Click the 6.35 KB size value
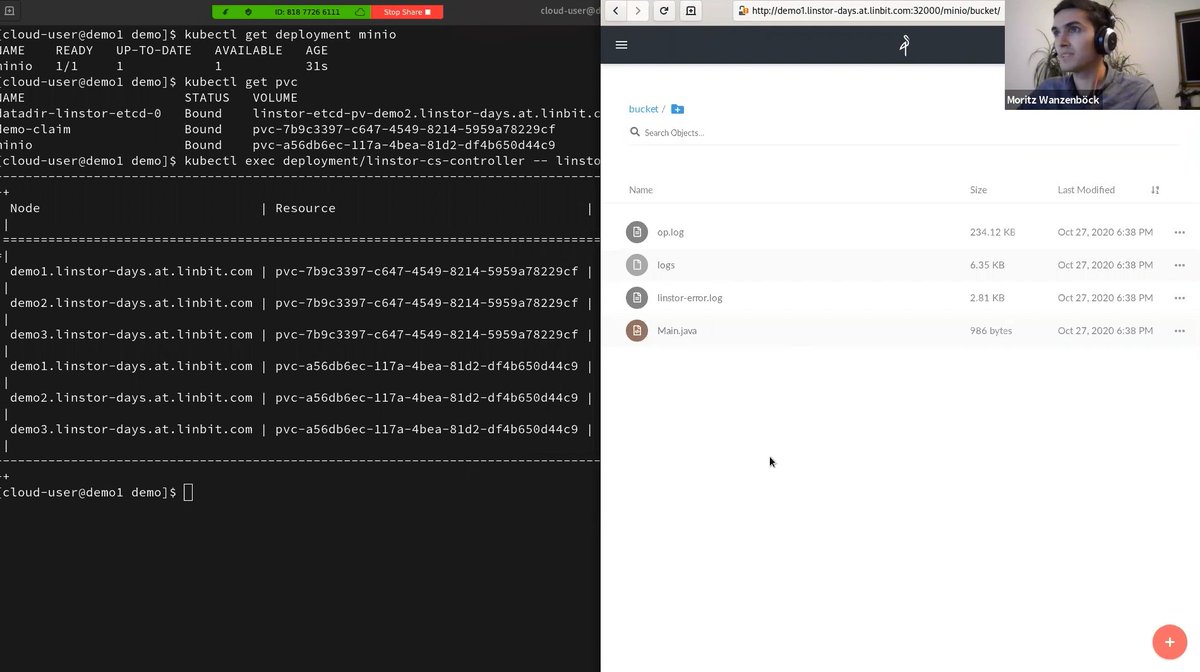1200x672 pixels. pos(987,265)
